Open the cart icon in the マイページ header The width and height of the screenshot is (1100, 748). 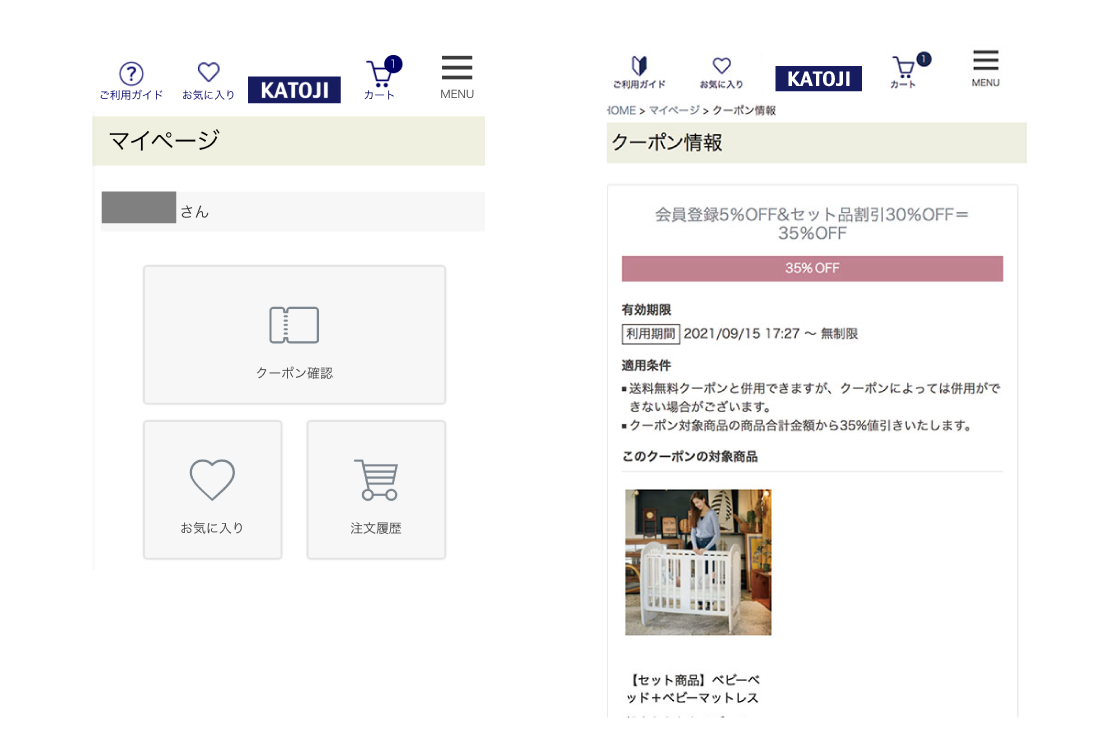[x=380, y=78]
